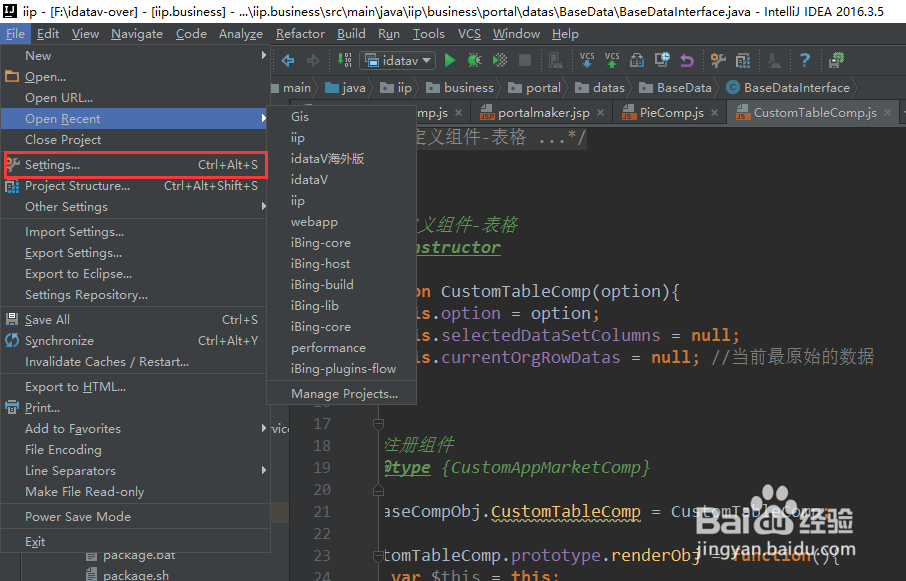The image size is (906, 581).
Task: Show VCS history clock icon
Action: tap(662, 60)
